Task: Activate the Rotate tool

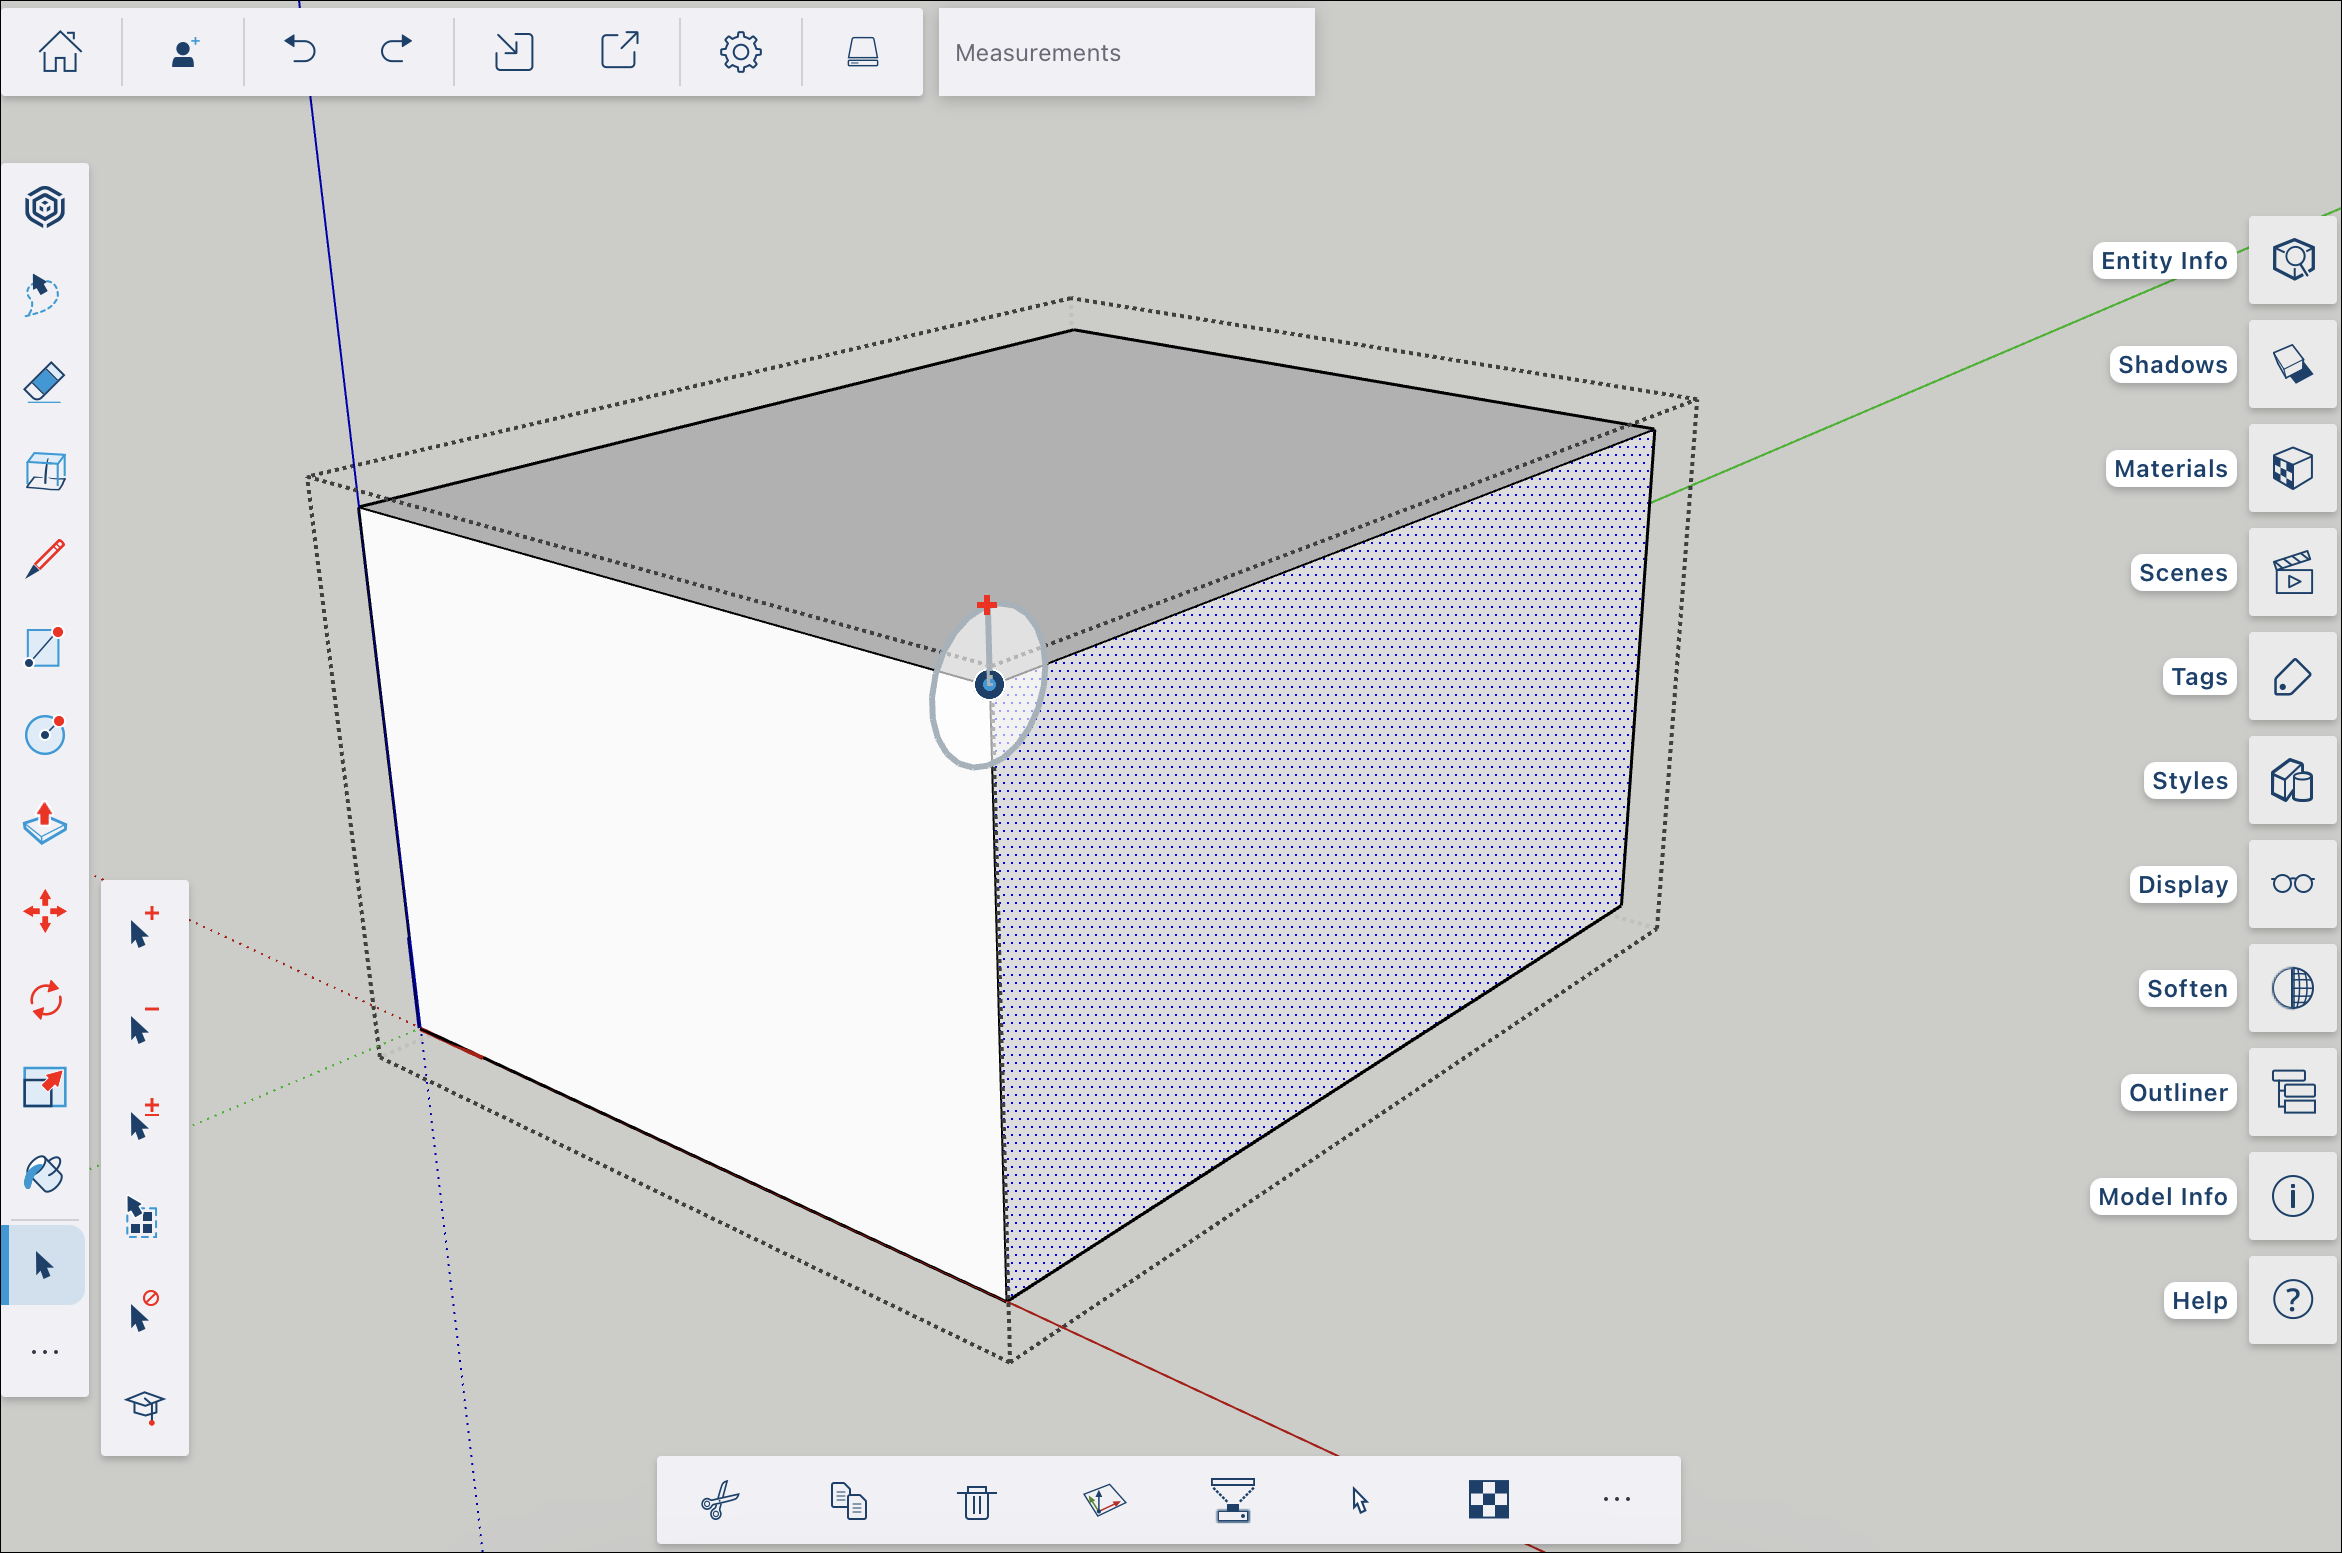Action: (44, 998)
